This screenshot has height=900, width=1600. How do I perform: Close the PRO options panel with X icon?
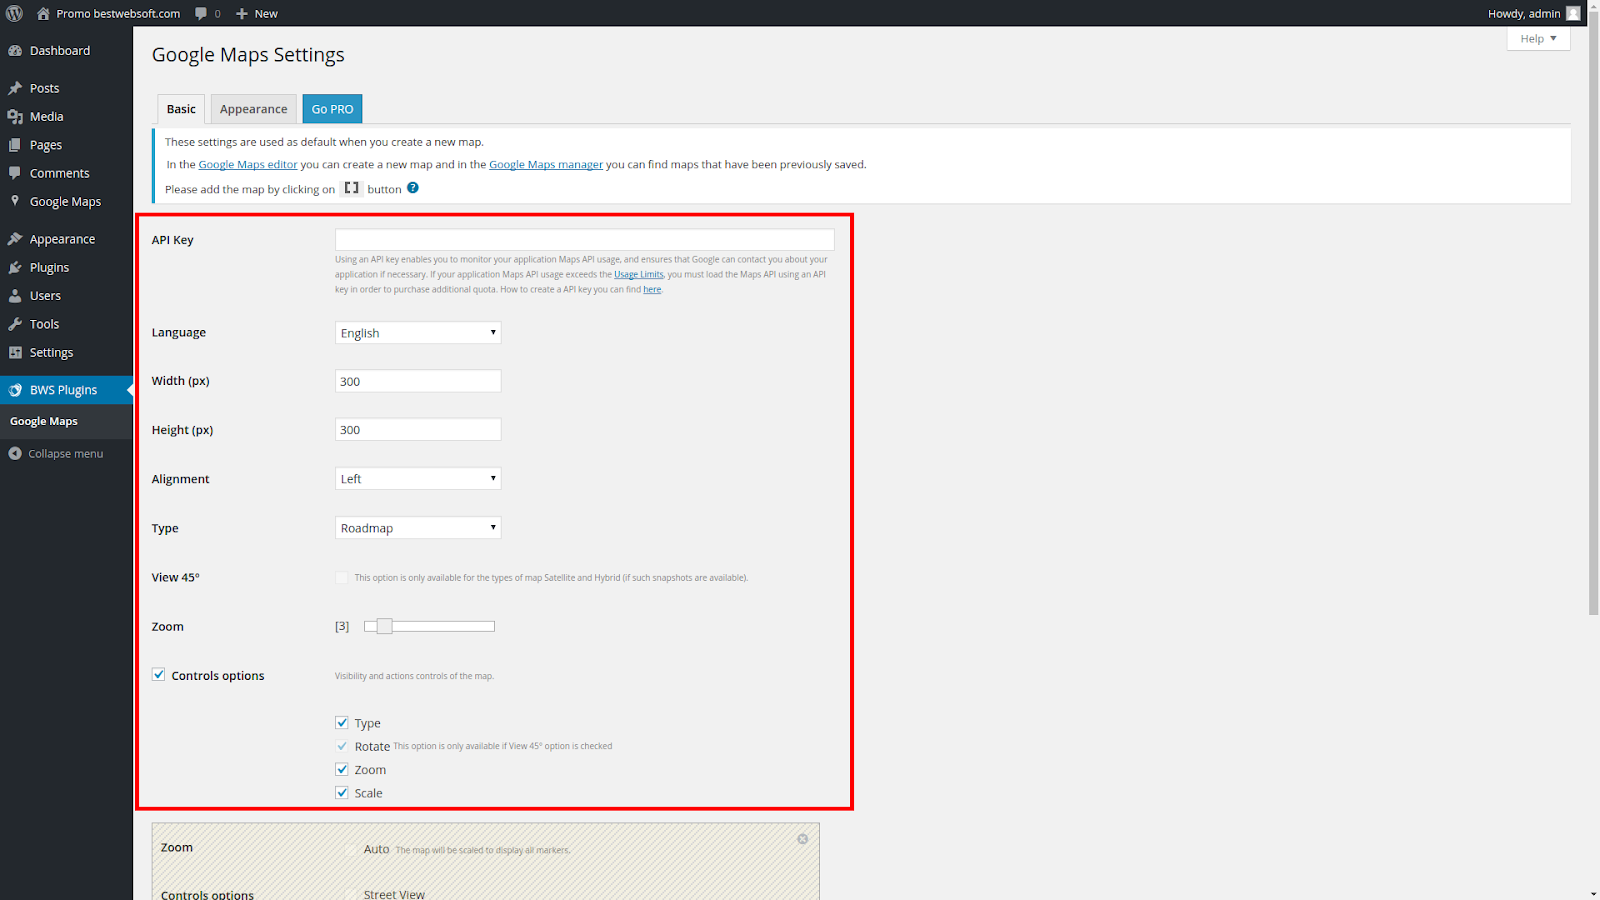(x=802, y=839)
